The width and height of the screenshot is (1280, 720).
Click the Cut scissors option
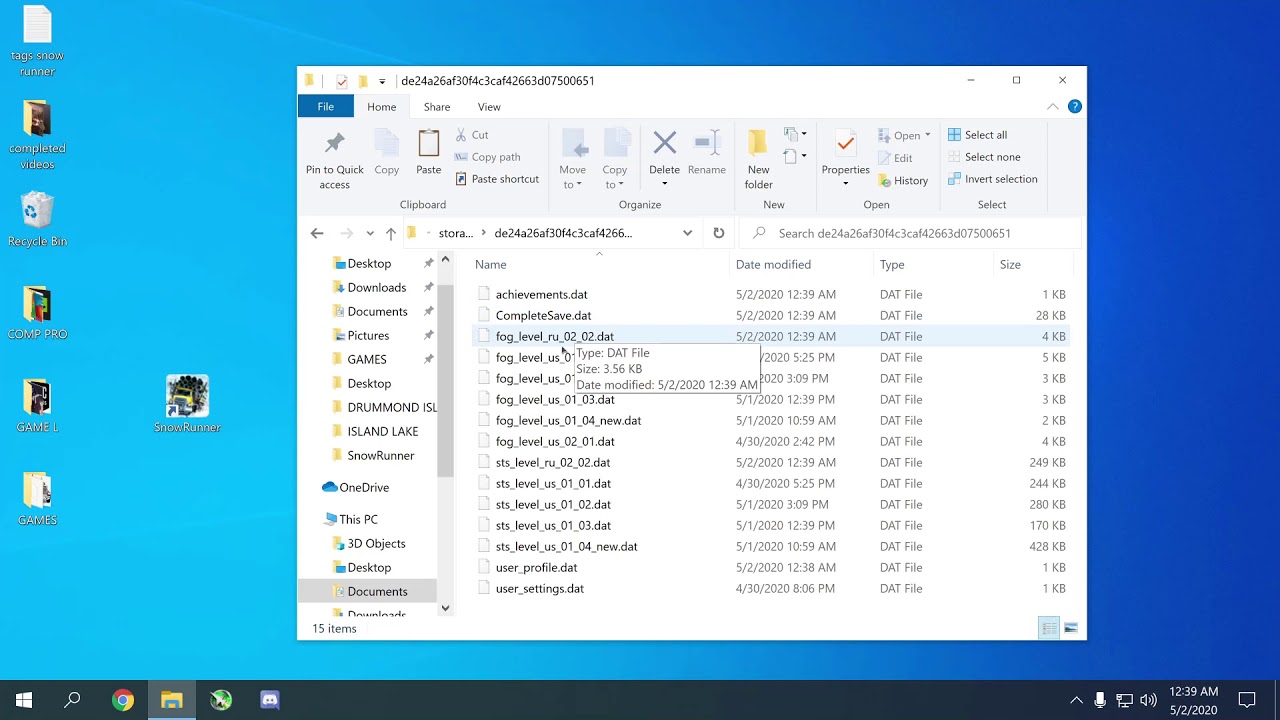click(472, 135)
